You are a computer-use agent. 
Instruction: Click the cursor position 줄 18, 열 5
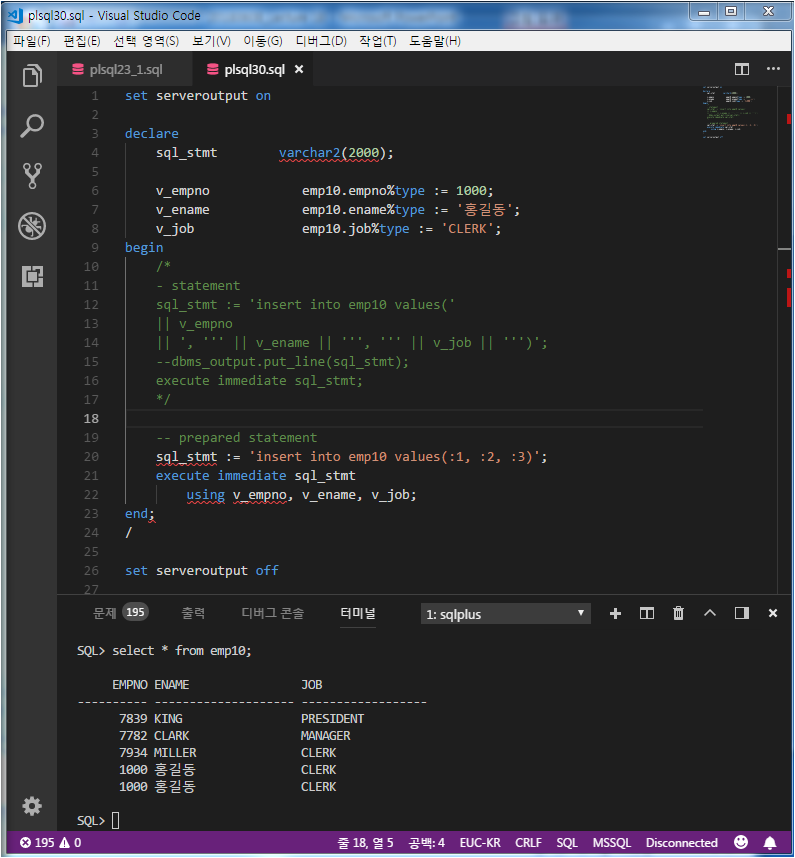[365, 843]
